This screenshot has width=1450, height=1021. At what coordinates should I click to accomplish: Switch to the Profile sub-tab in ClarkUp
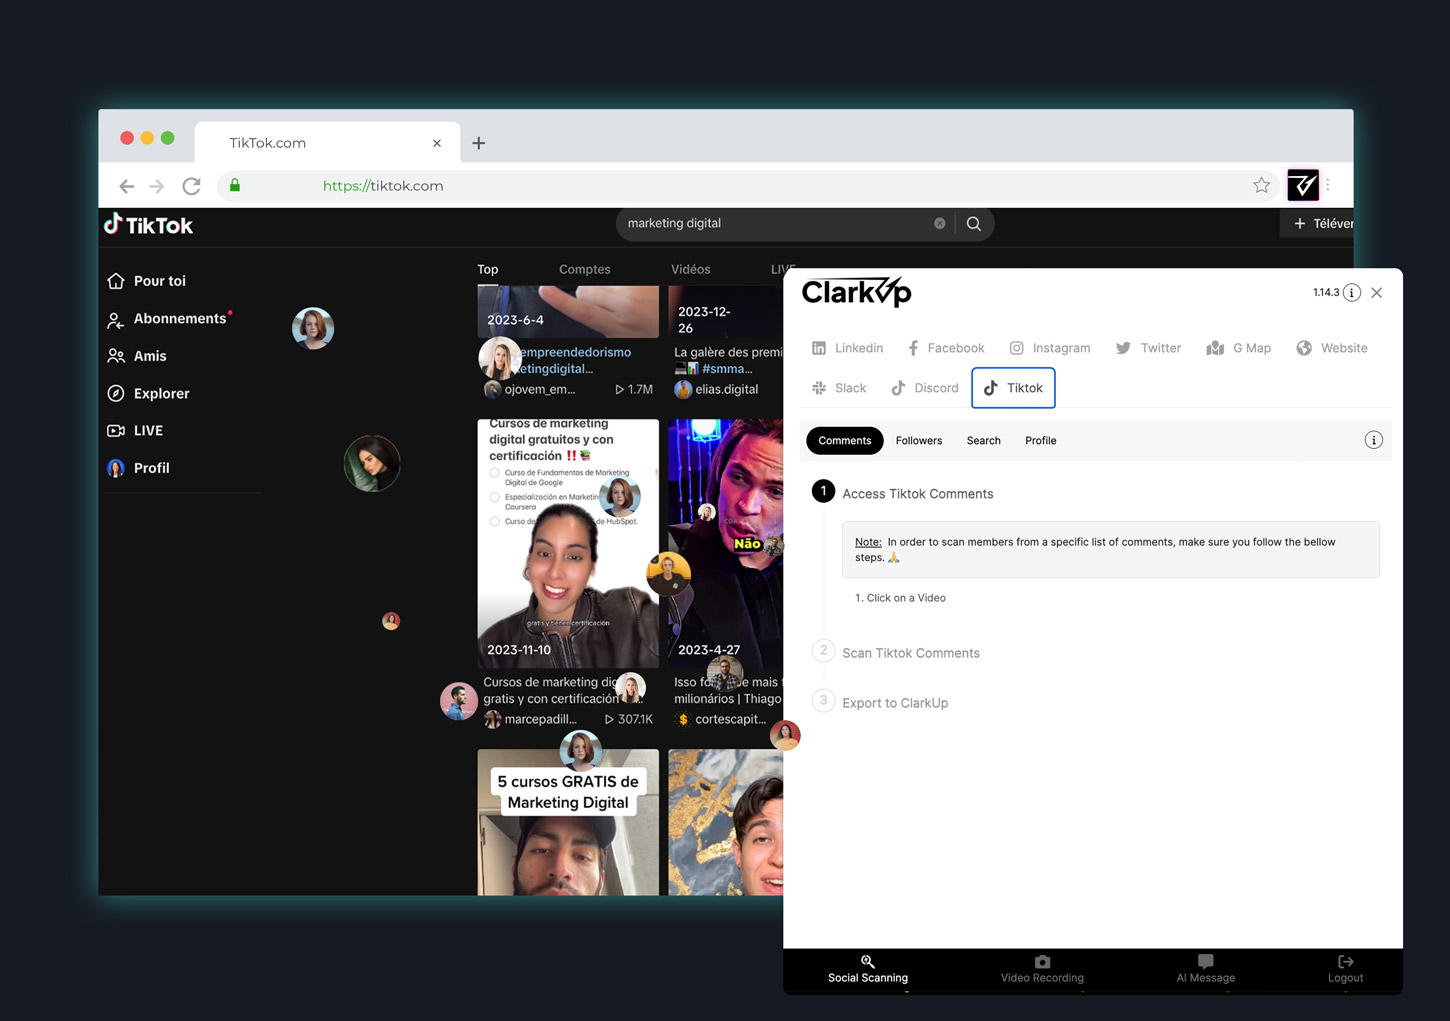pos(1040,440)
